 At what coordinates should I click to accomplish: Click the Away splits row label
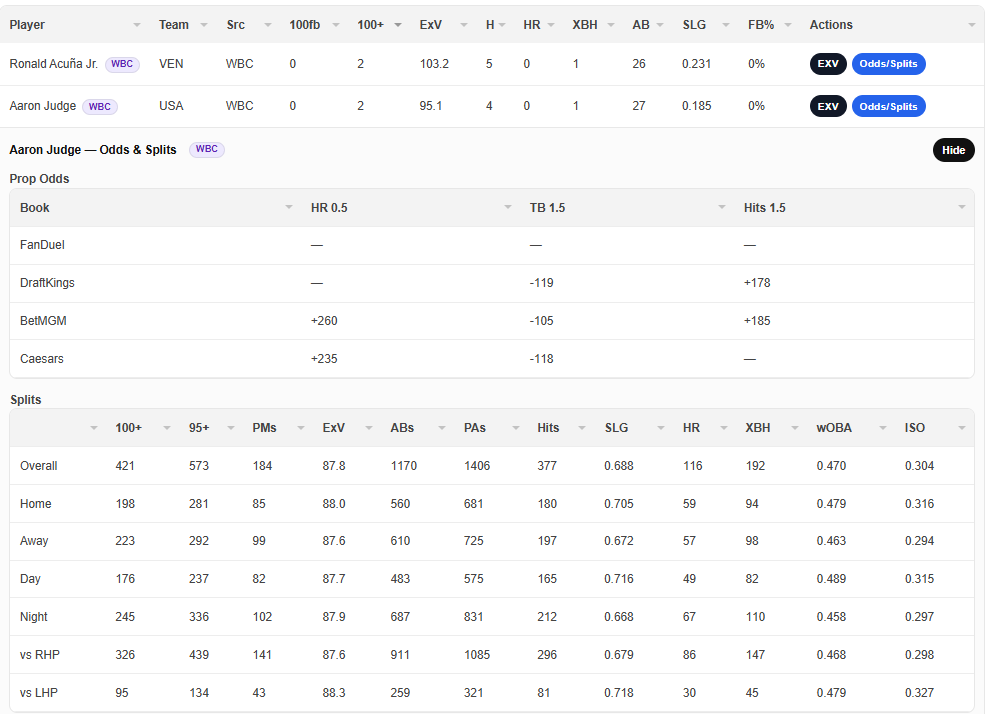pyautogui.click(x=34, y=541)
